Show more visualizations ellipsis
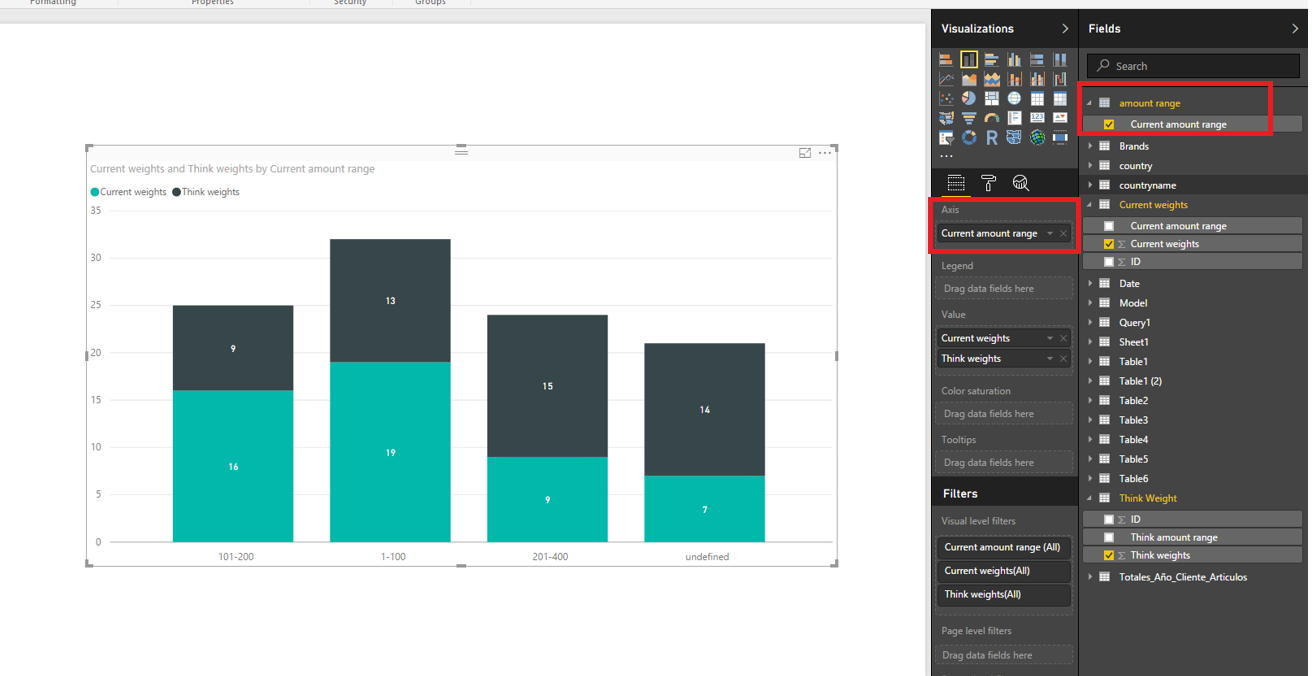The width and height of the screenshot is (1313, 676). tap(946, 156)
